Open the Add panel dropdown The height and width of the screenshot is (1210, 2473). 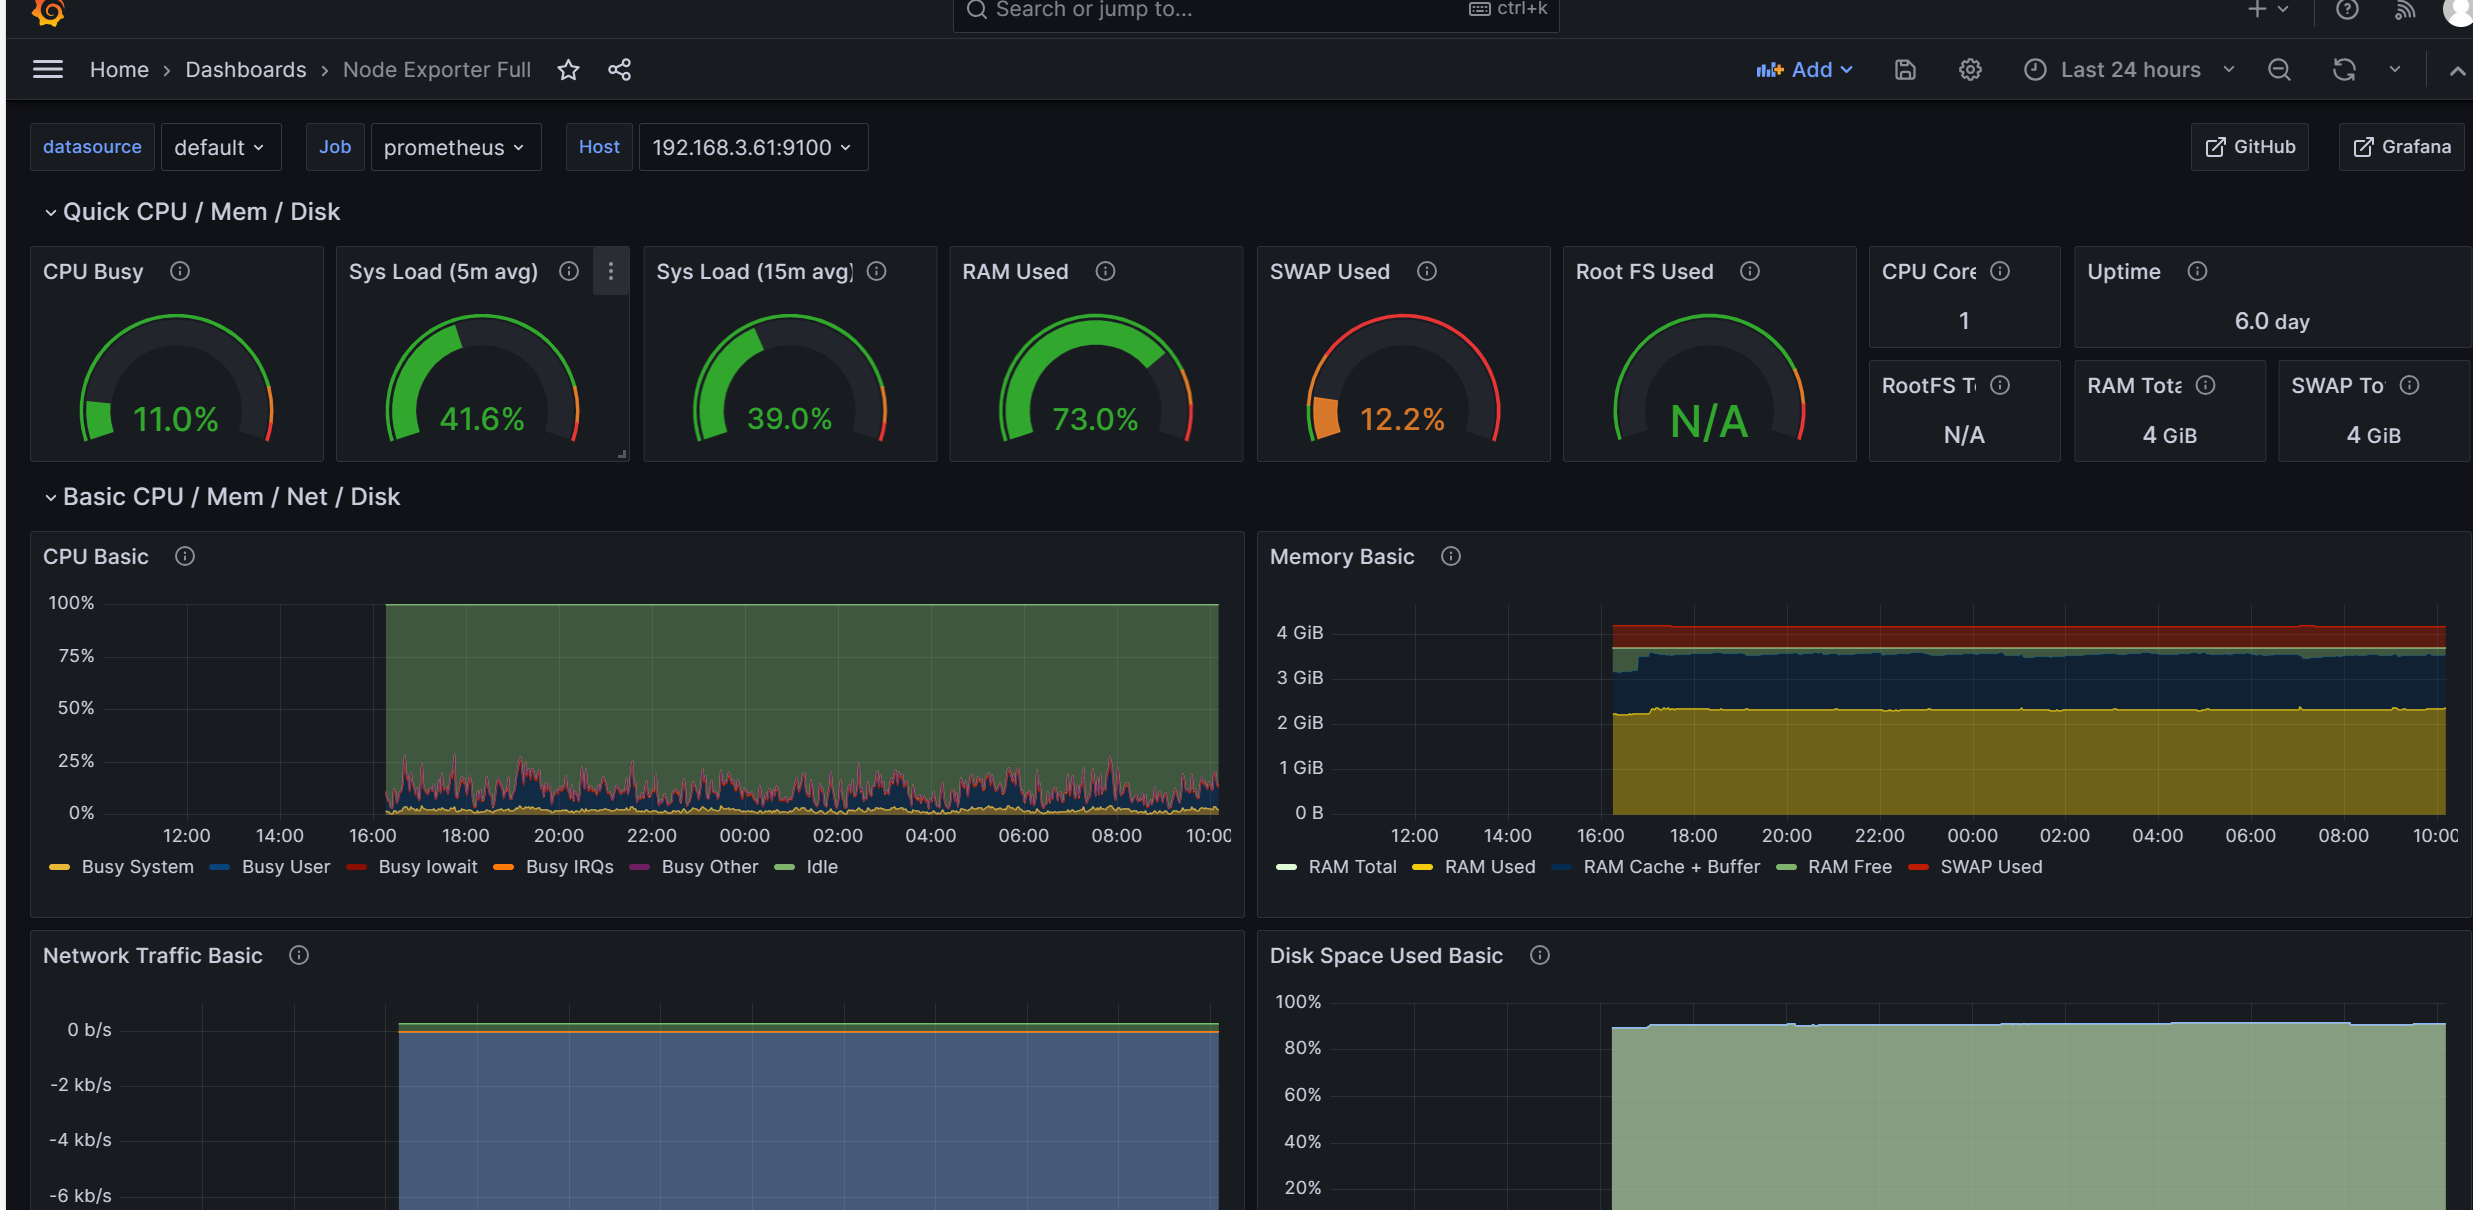pyautogui.click(x=1805, y=69)
